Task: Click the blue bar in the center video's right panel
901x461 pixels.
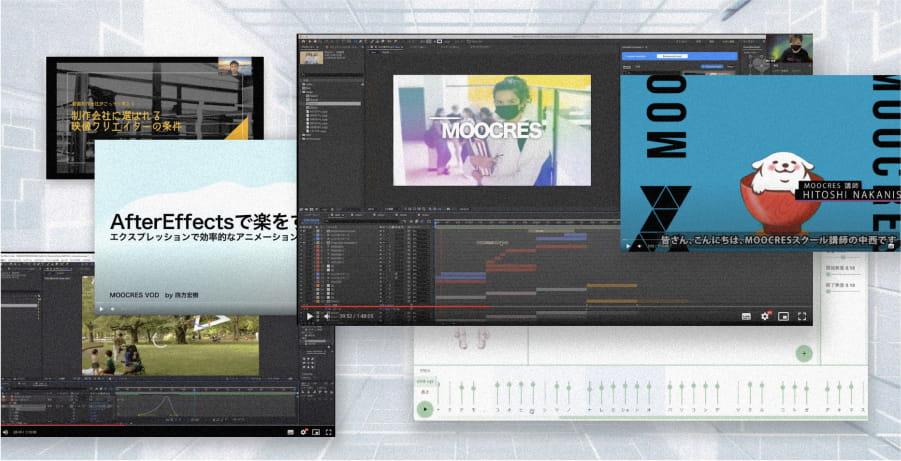Action: point(680,56)
